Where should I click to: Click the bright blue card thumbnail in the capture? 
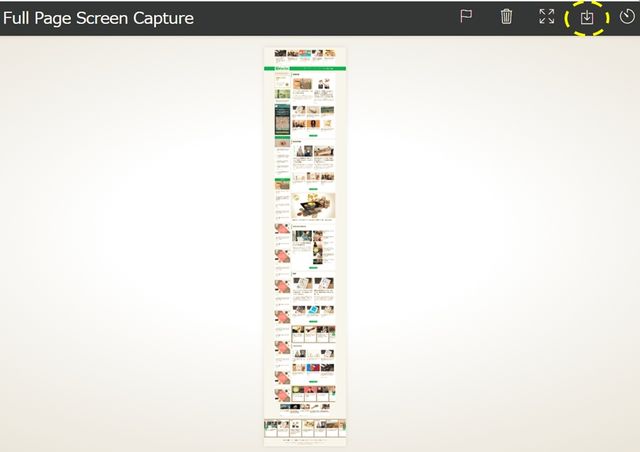tap(313, 310)
